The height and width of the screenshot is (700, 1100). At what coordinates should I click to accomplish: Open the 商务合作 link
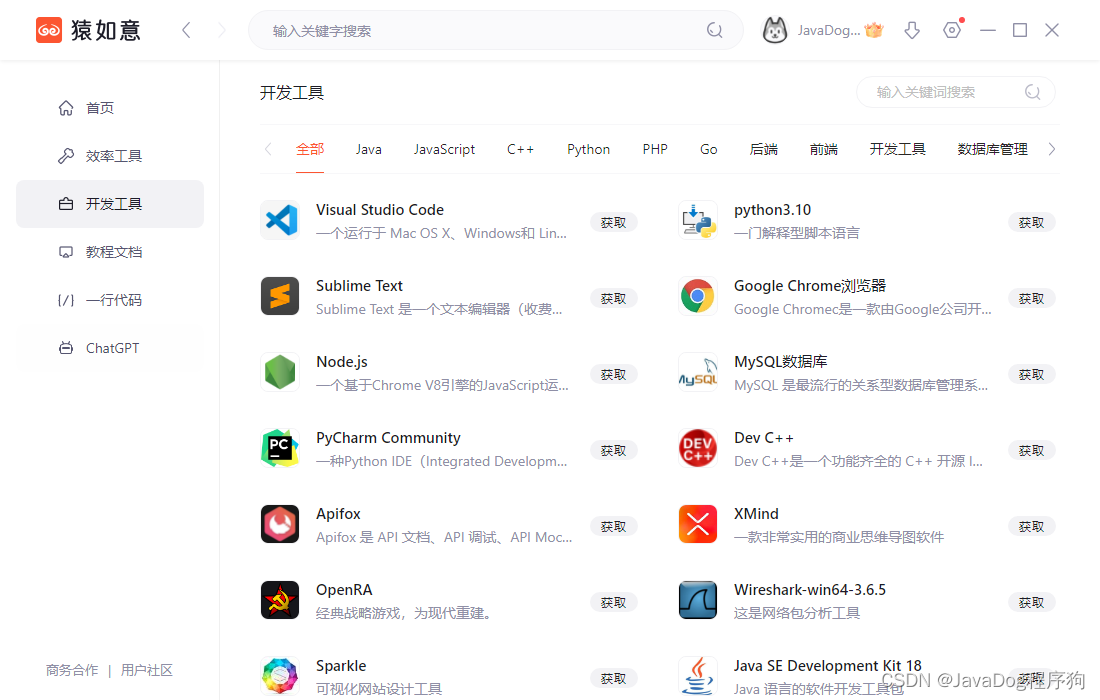pos(72,670)
